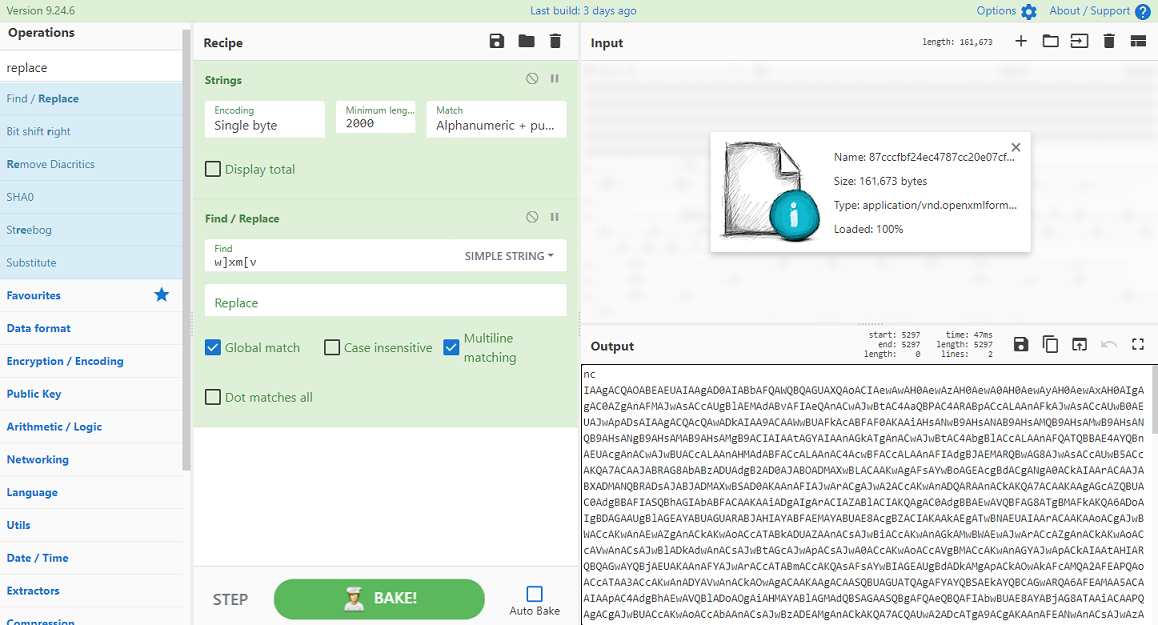Pause at Strings operation breakpoint
Viewport: 1158px width, 625px height.
[555, 78]
